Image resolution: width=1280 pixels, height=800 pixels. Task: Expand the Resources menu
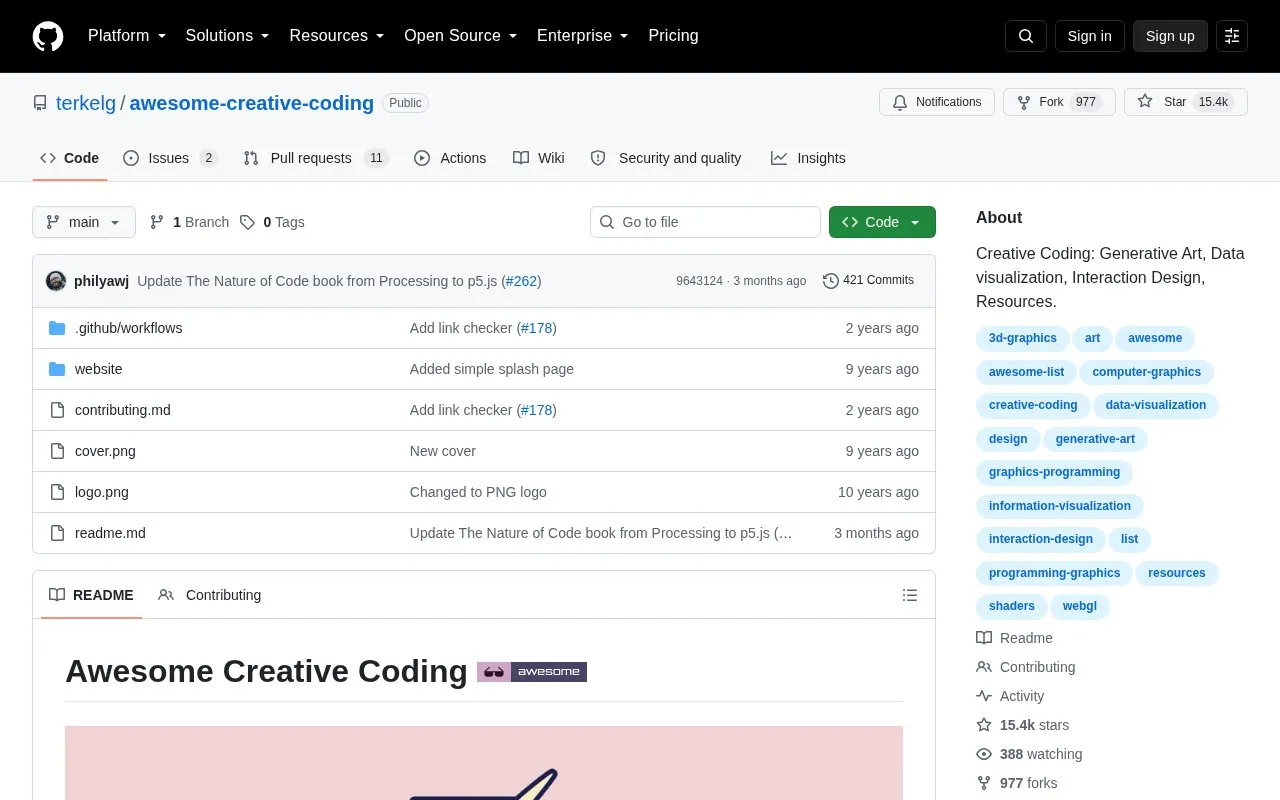[337, 36]
